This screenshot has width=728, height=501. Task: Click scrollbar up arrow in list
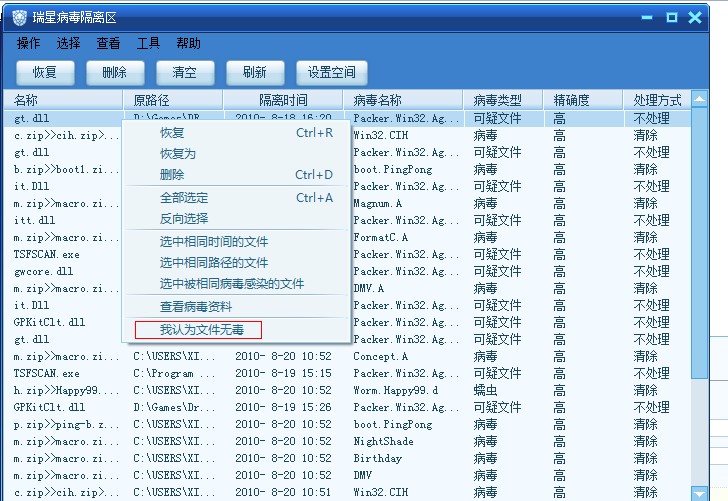(x=699, y=99)
